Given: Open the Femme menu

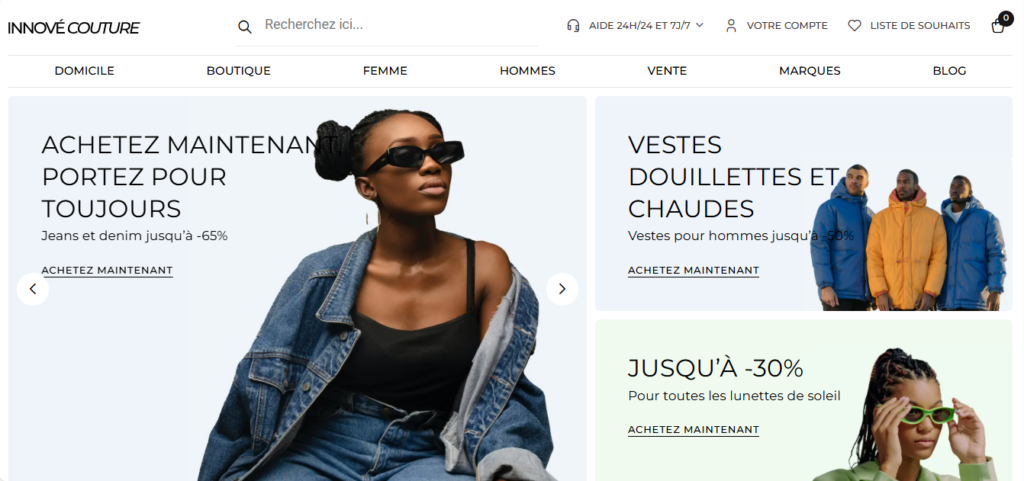Looking at the screenshot, I should point(385,71).
